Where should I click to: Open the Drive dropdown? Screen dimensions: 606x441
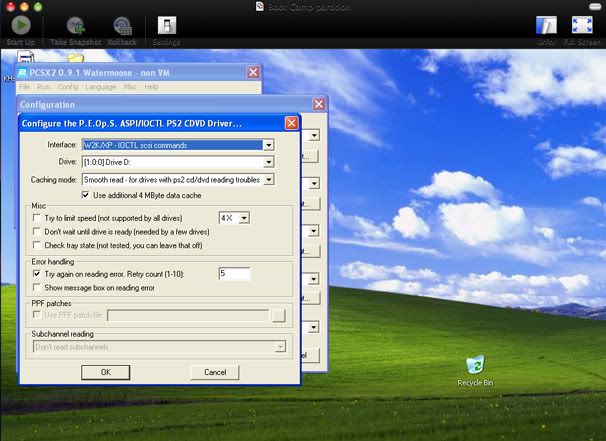268,162
